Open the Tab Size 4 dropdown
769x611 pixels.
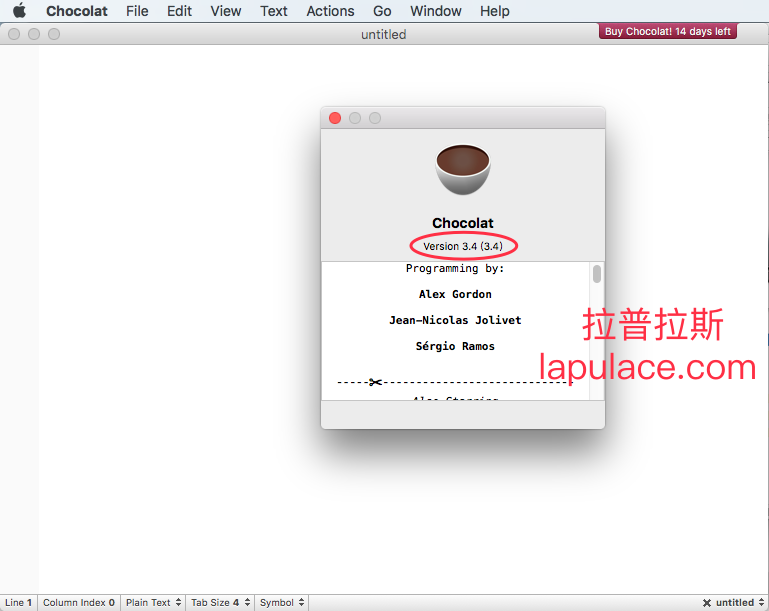pyautogui.click(x=221, y=603)
